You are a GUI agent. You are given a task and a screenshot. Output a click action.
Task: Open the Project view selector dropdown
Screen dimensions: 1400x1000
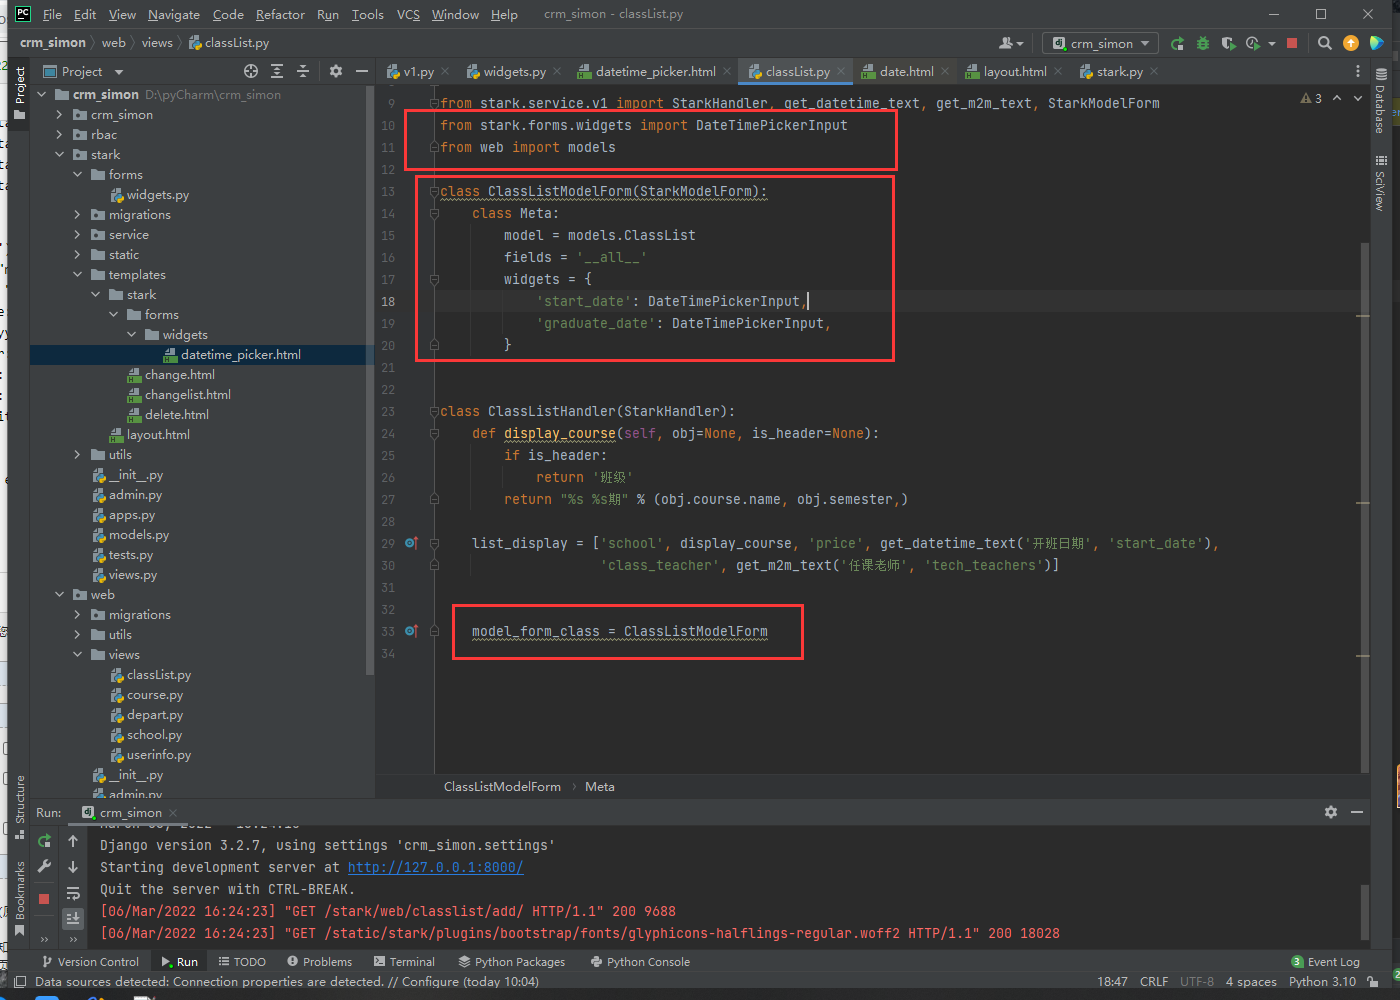84,71
